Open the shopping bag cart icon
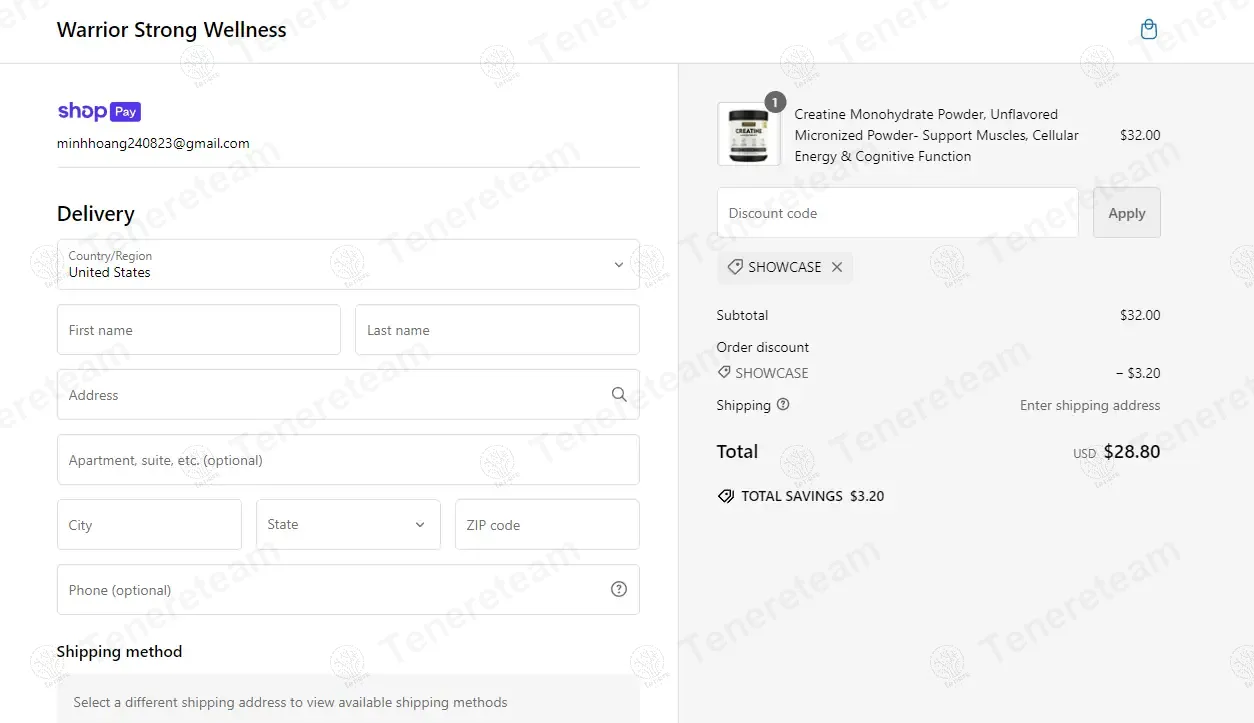 (x=1149, y=30)
